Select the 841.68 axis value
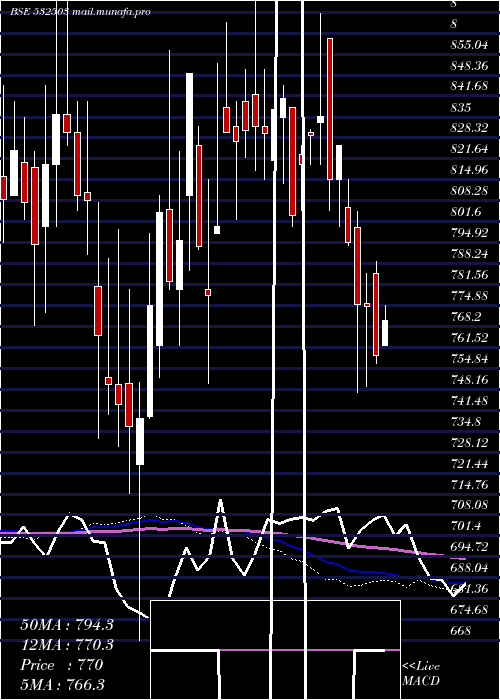 pyautogui.click(x=471, y=86)
